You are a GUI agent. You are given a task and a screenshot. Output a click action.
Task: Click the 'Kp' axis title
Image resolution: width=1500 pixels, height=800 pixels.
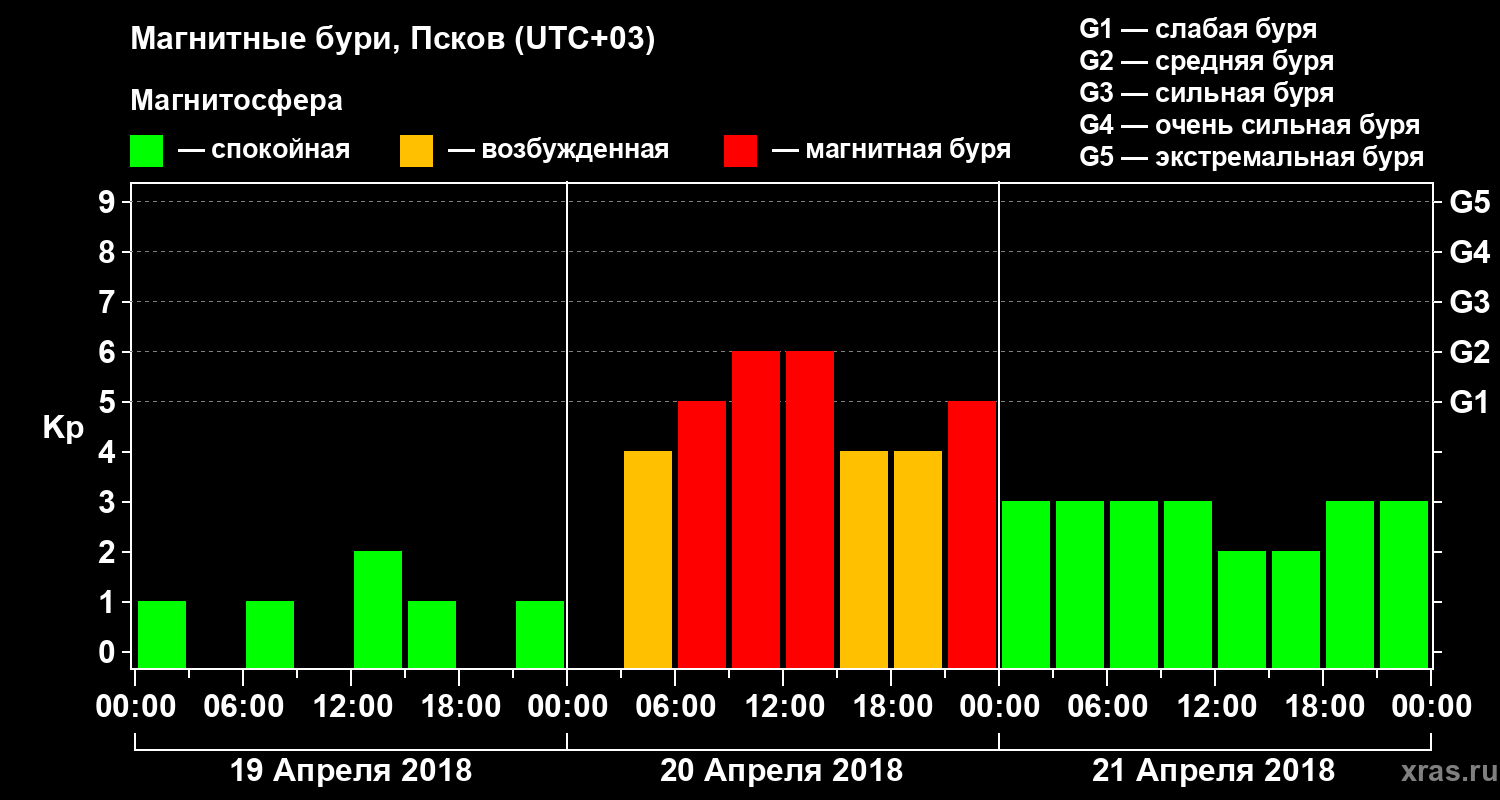63,428
